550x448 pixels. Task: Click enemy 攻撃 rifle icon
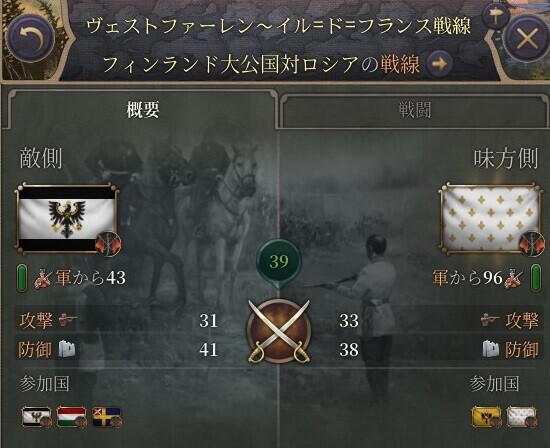(x=68, y=320)
